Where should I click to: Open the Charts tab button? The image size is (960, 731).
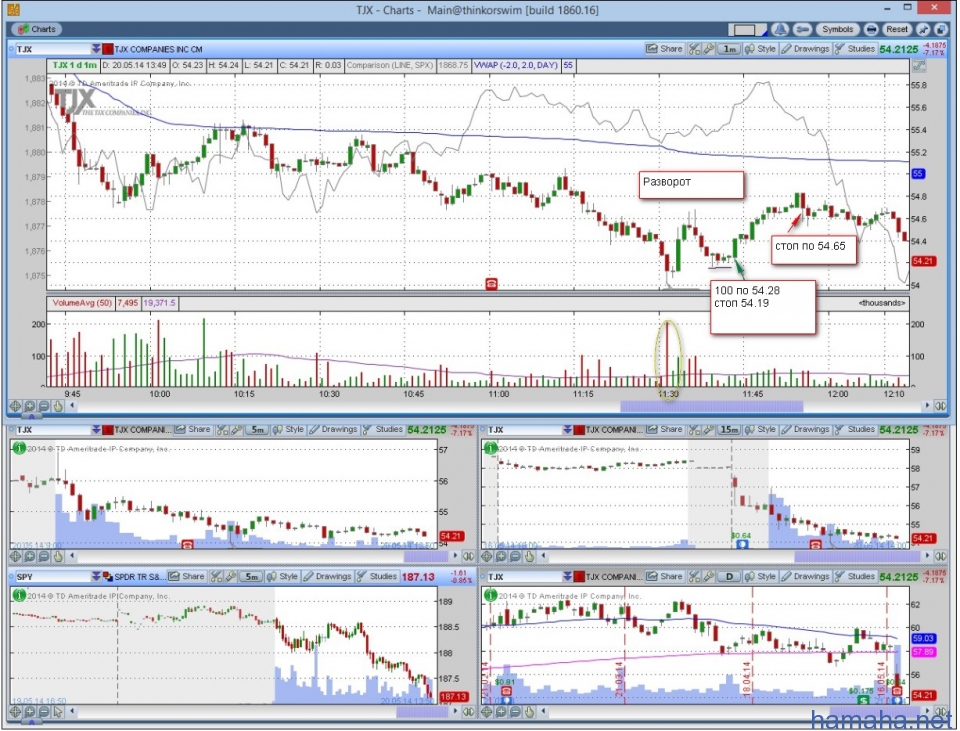tap(37, 29)
